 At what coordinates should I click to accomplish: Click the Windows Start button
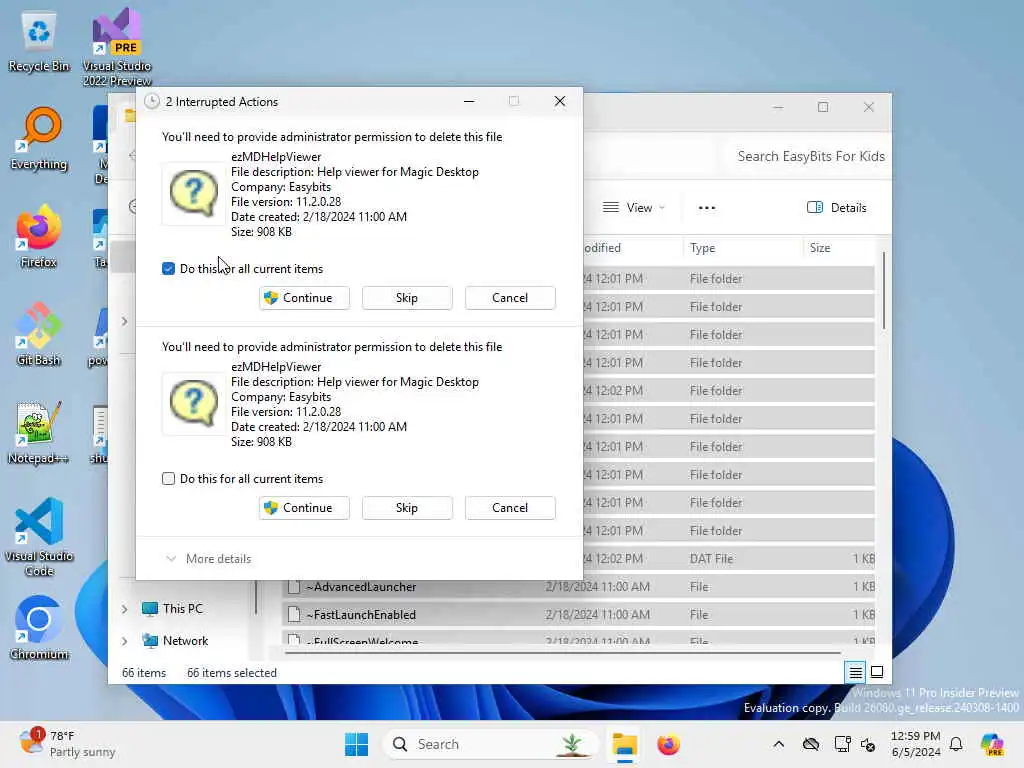(357, 744)
